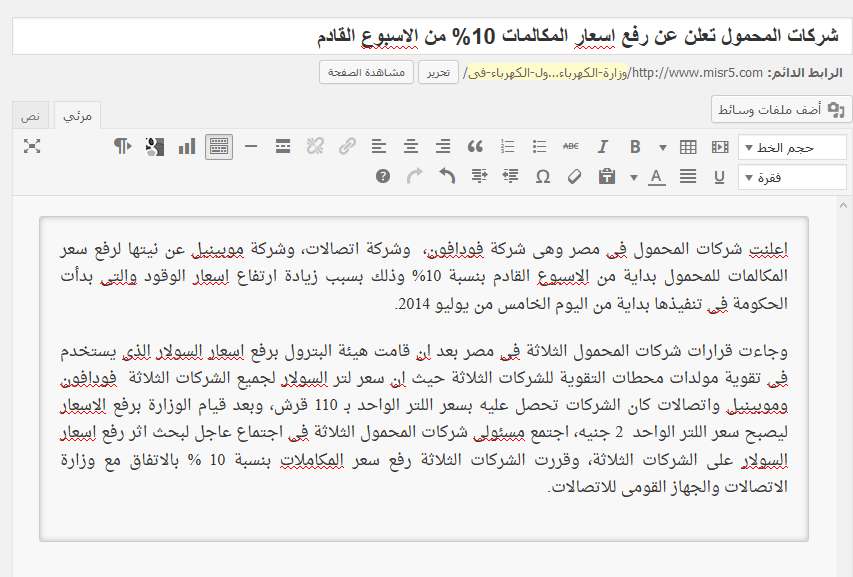This screenshot has width=853, height=577.
Task: Align text to the left
Action: click(379, 147)
